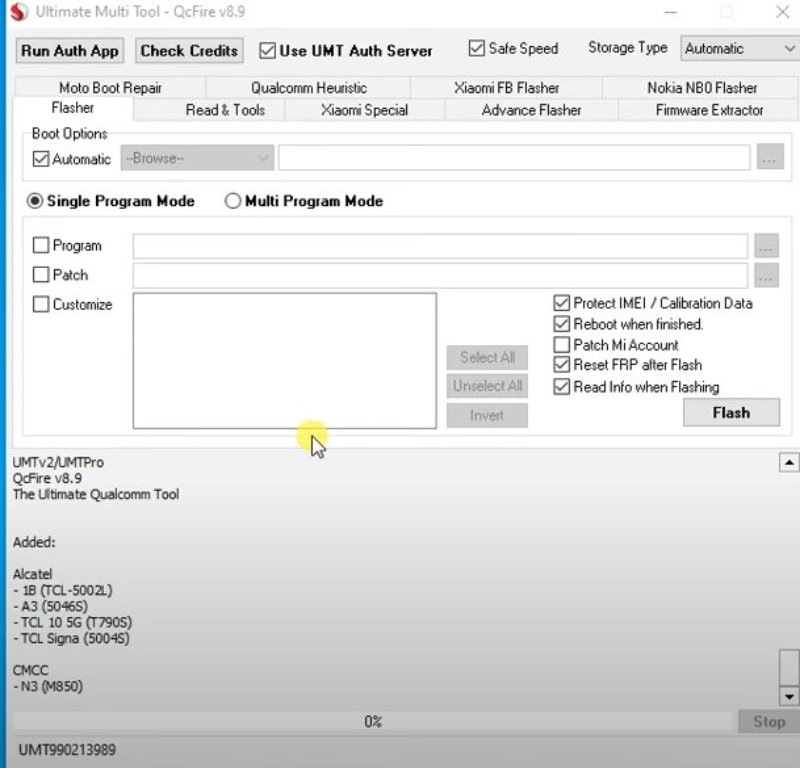
Task: Open the Firmware Extractor tab
Action: tap(709, 110)
